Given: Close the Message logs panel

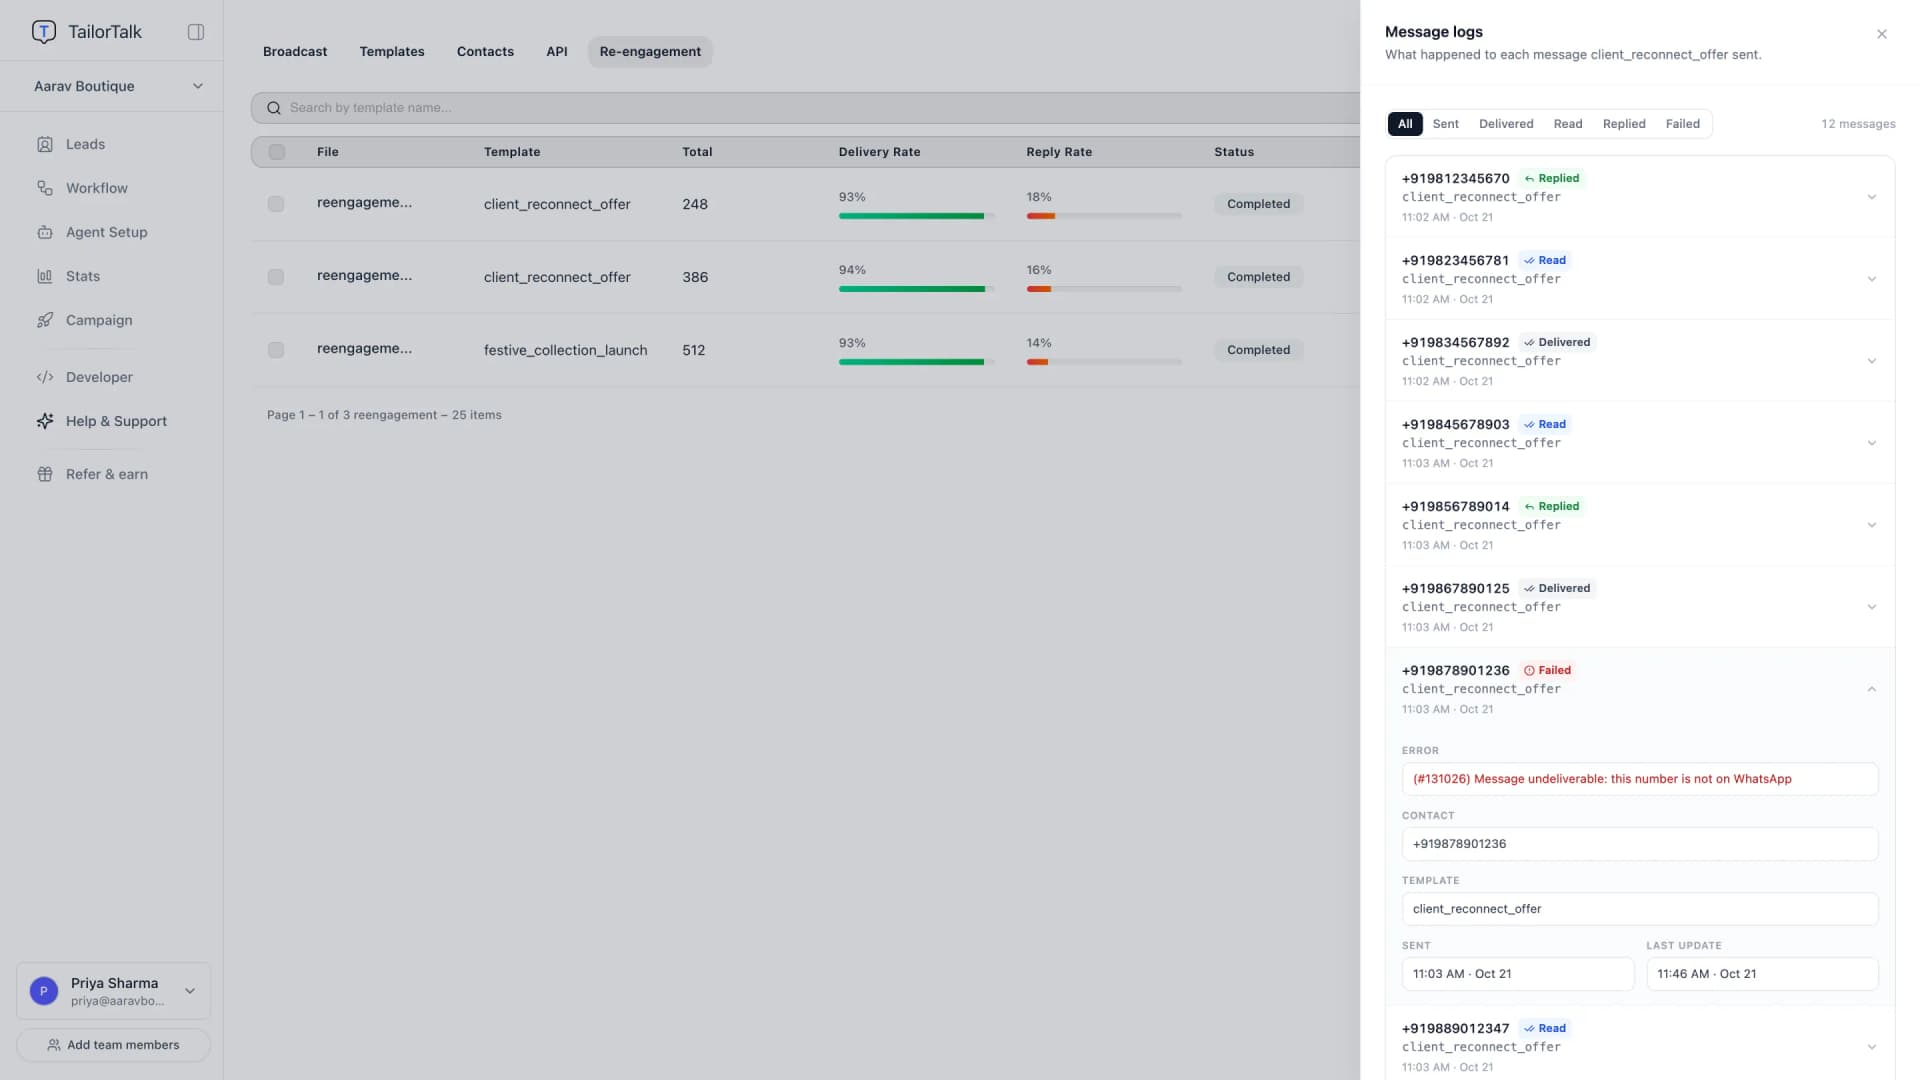Looking at the screenshot, I should click(x=1882, y=34).
